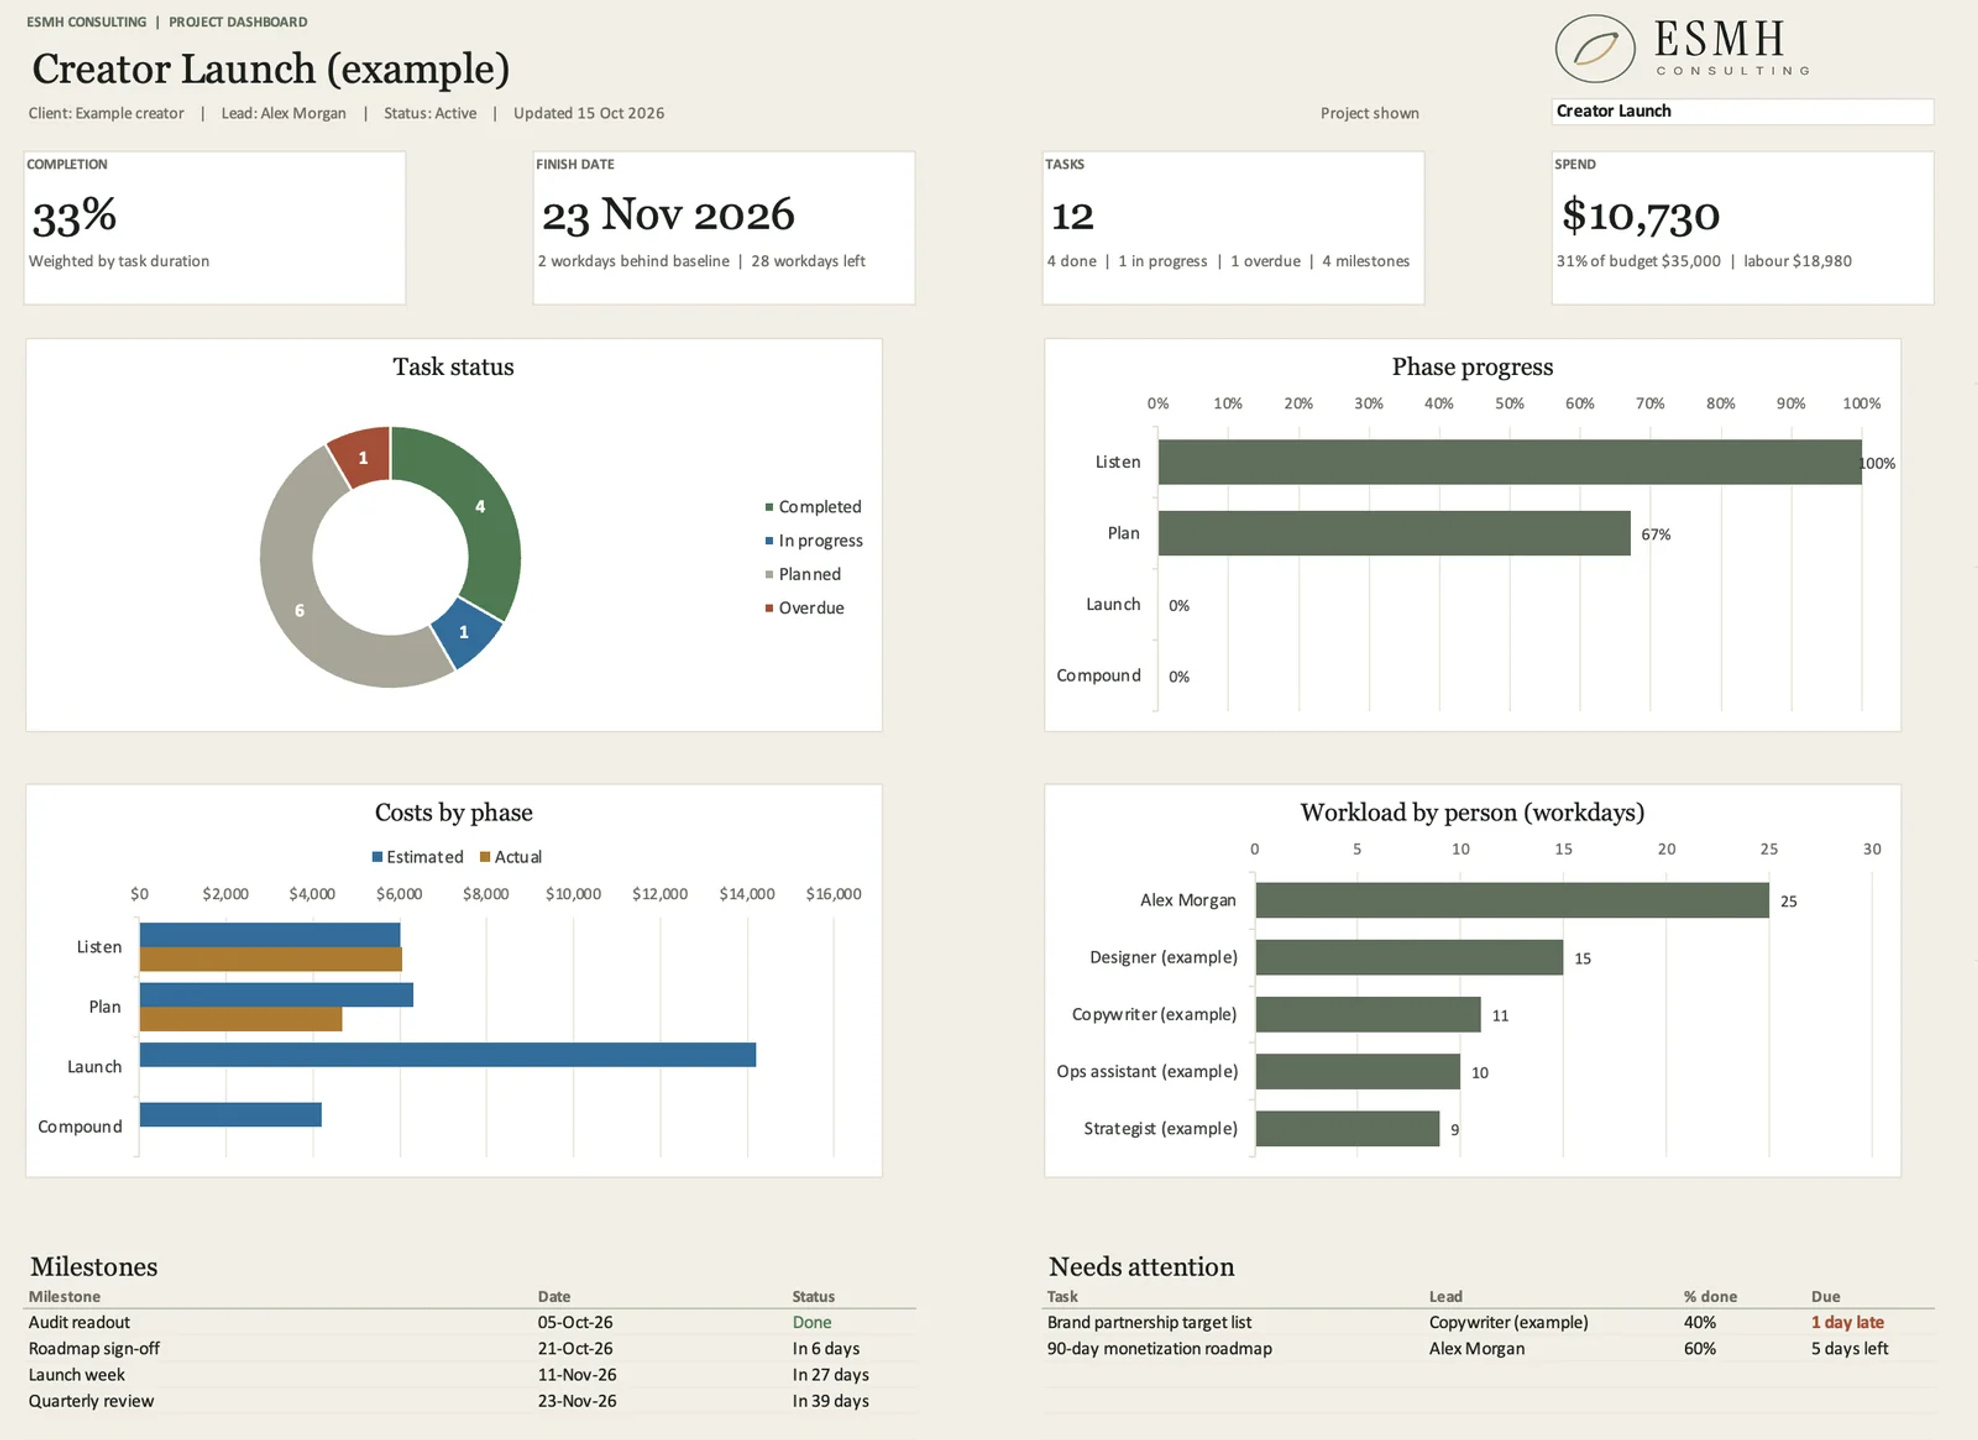
Task: Select the Plan actual cost bar
Action: click(241, 1019)
